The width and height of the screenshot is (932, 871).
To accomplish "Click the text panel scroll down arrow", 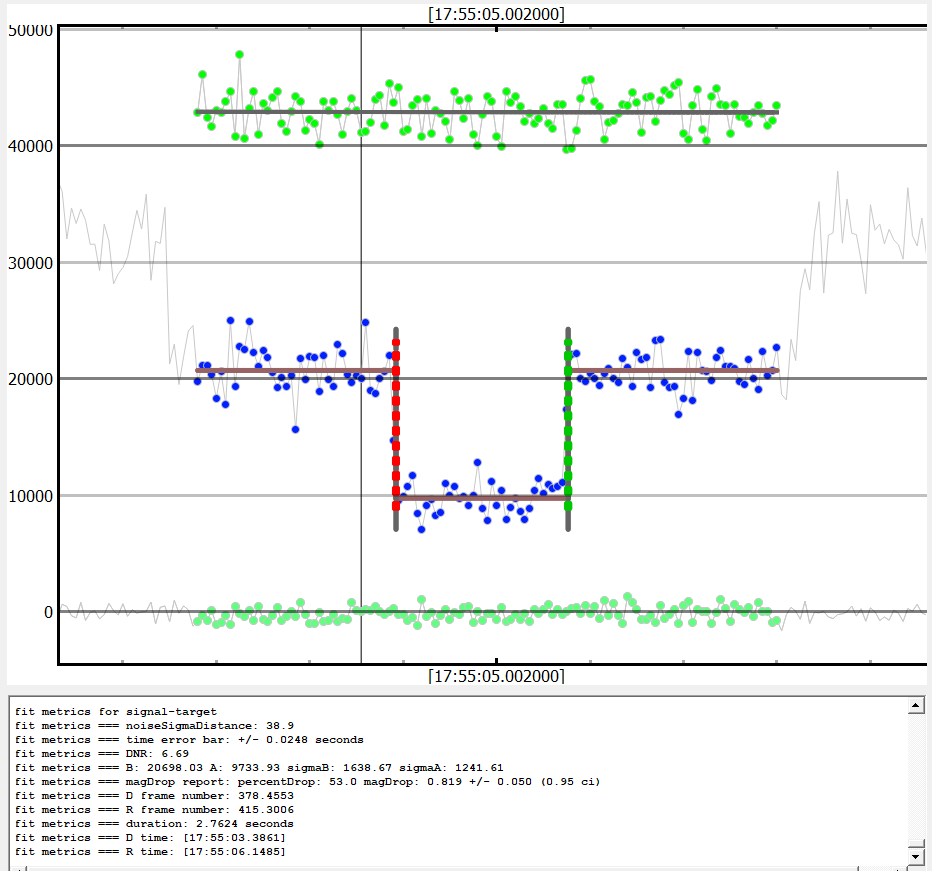I will 915,857.
